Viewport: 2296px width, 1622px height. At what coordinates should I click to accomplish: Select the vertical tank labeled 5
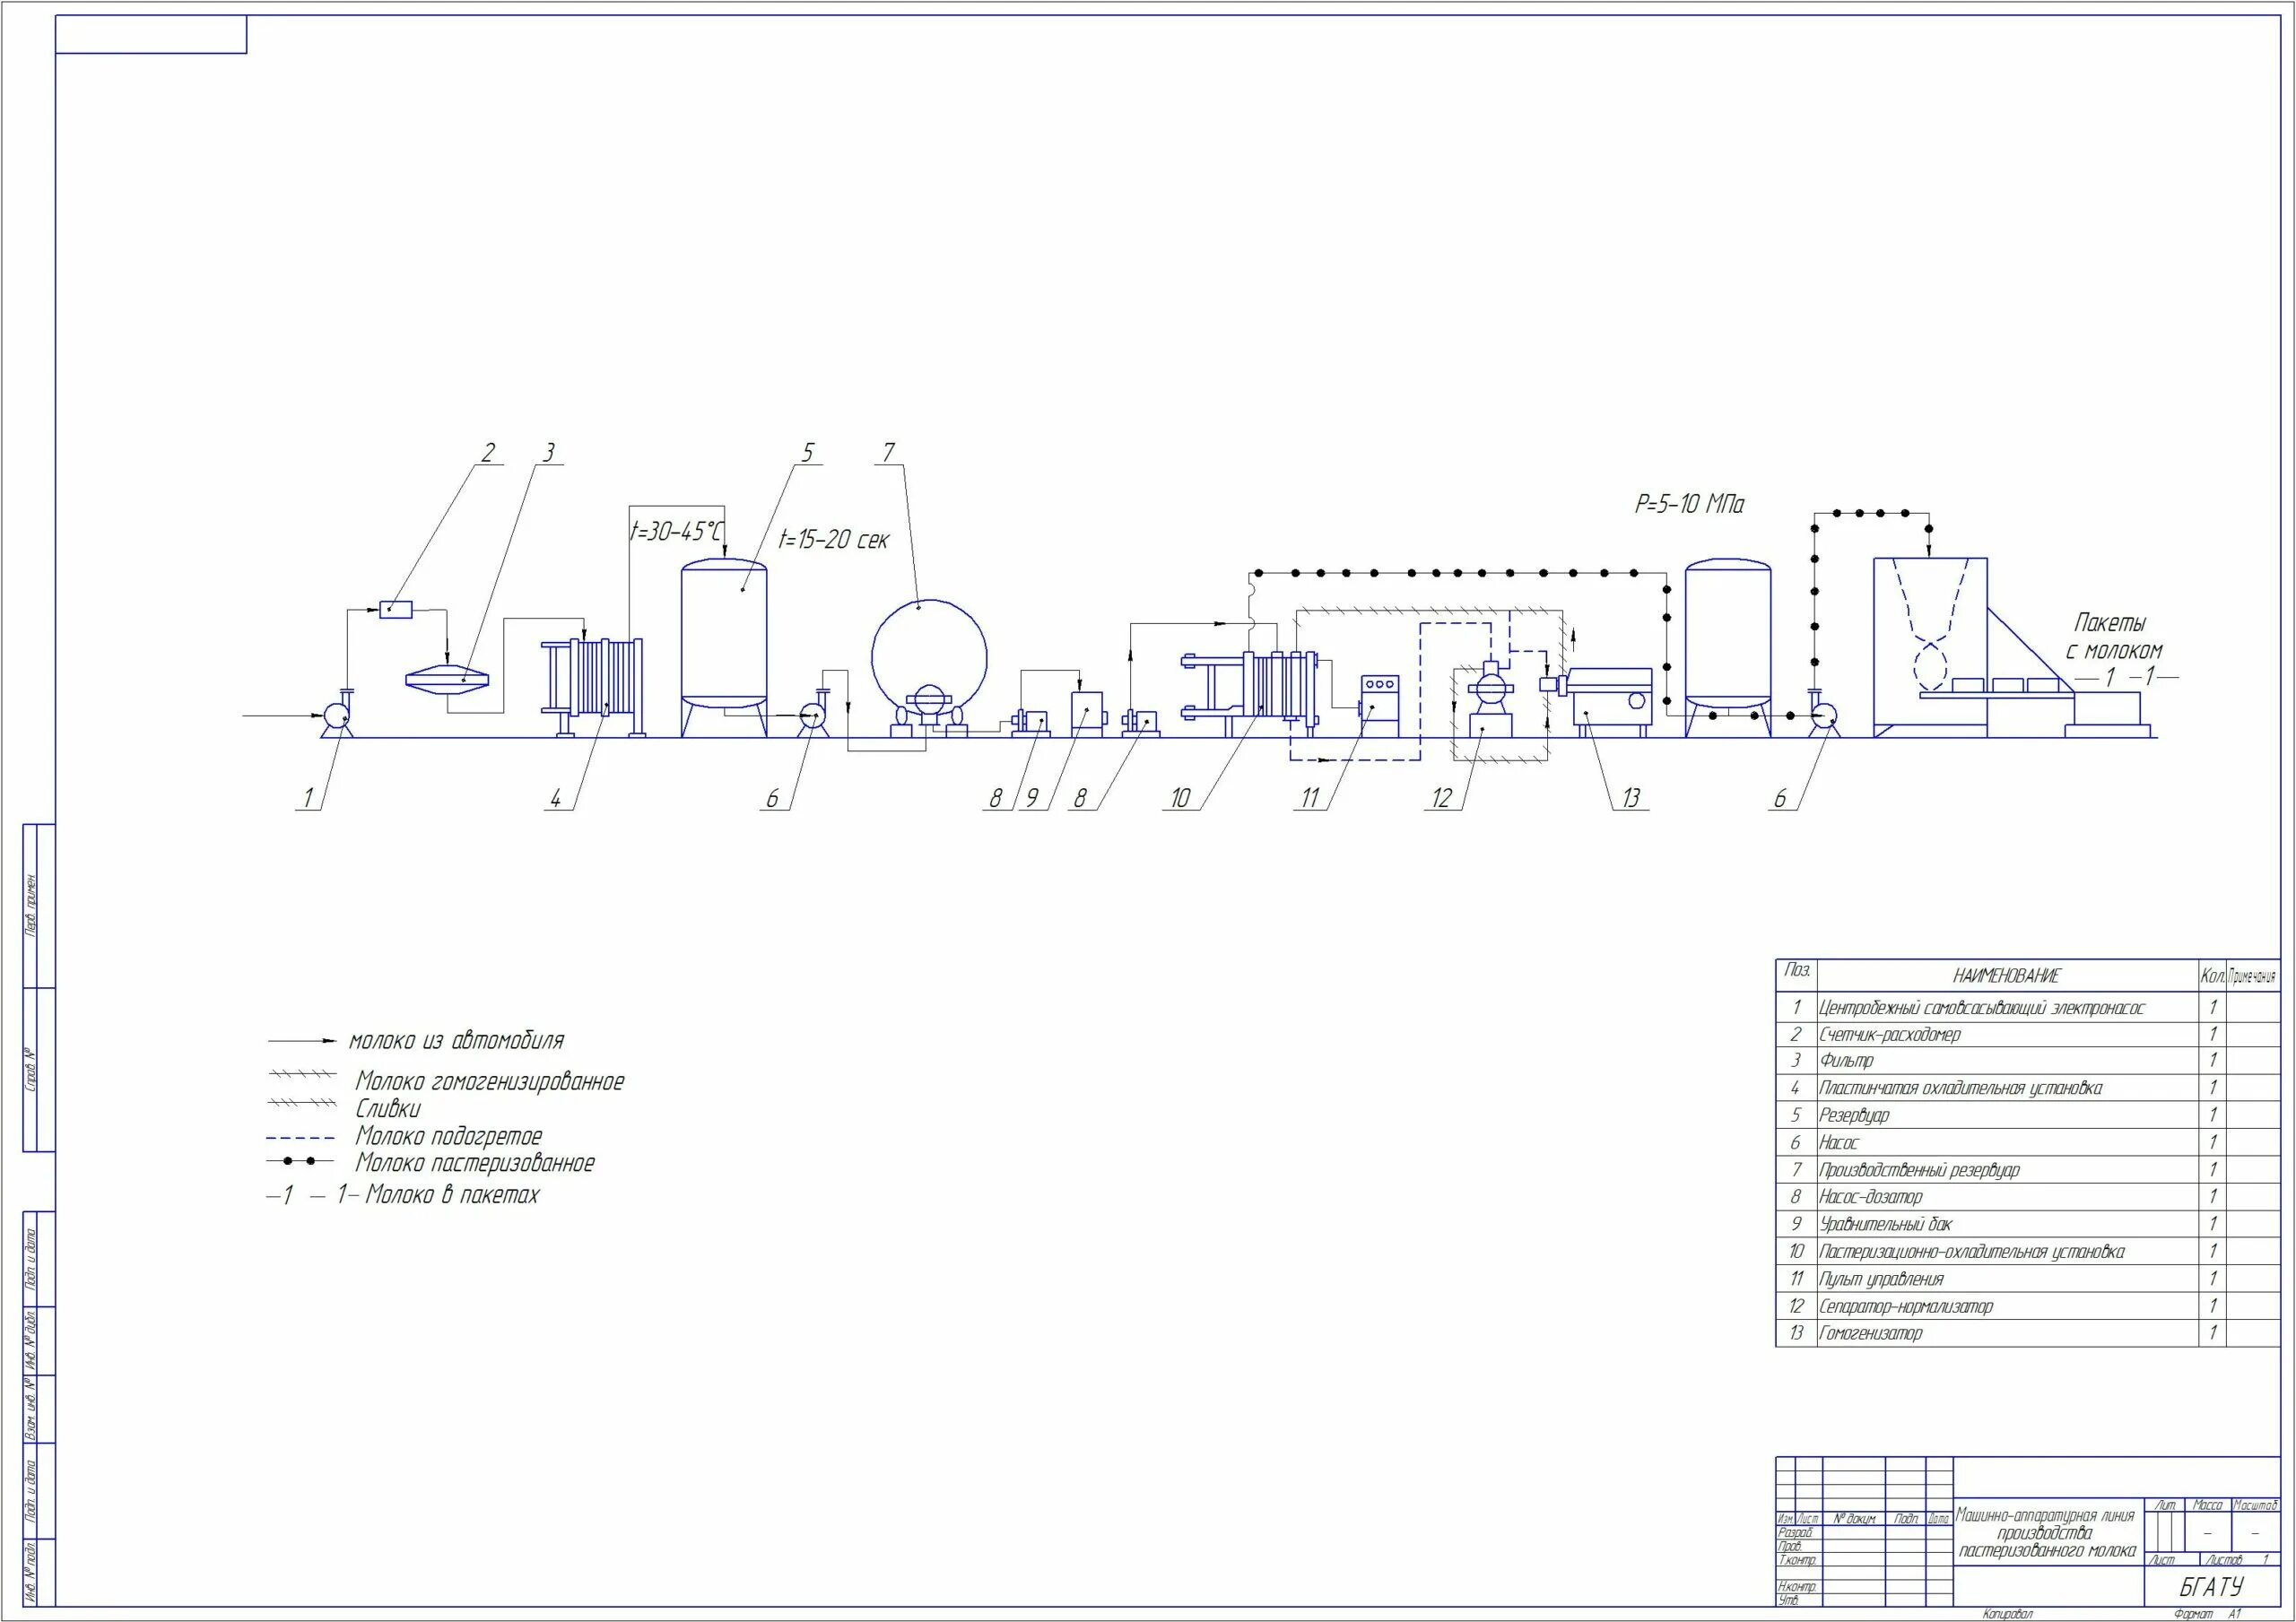pos(724,635)
